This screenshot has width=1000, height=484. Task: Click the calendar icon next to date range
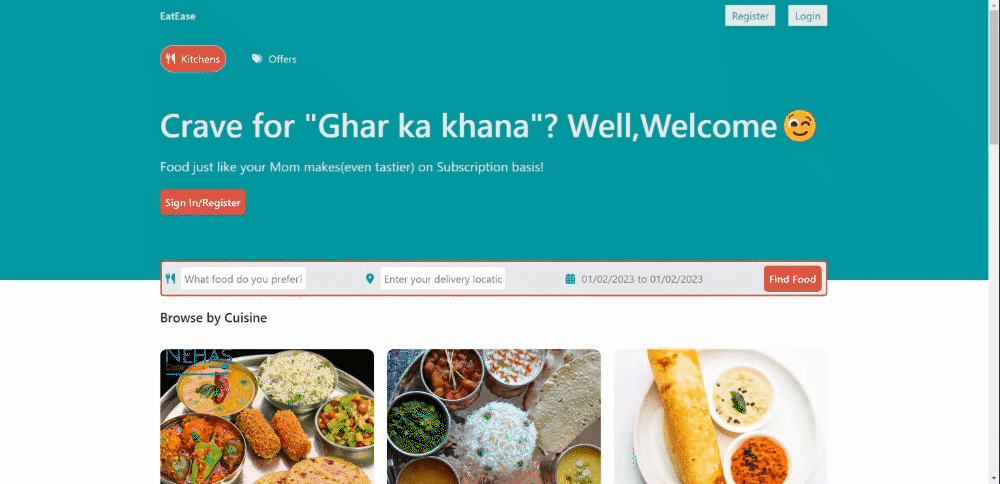click(570, 279)
